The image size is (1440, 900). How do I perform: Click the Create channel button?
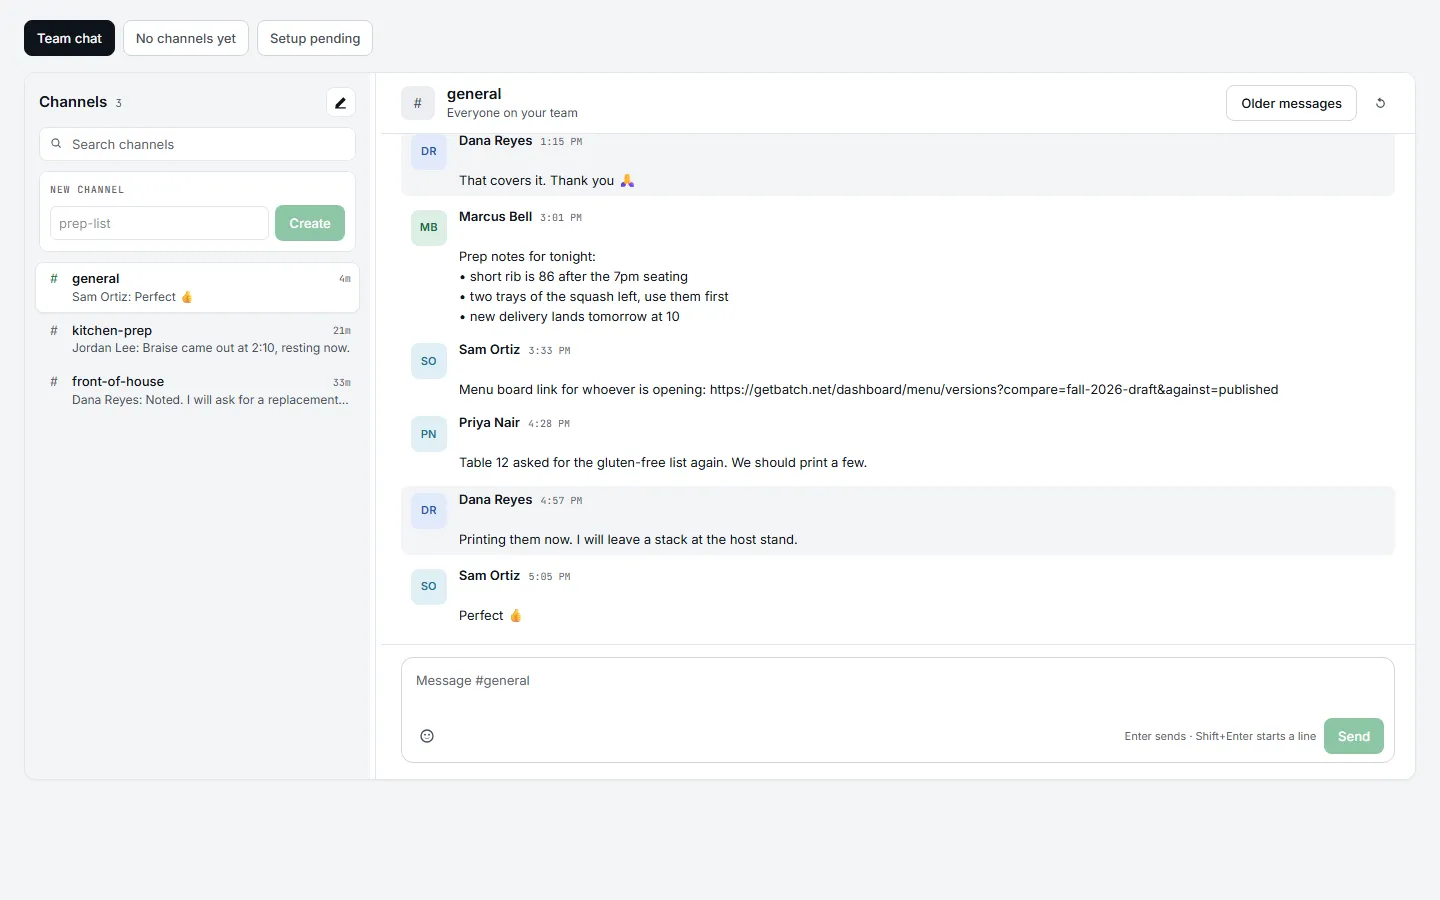(310, 223)
